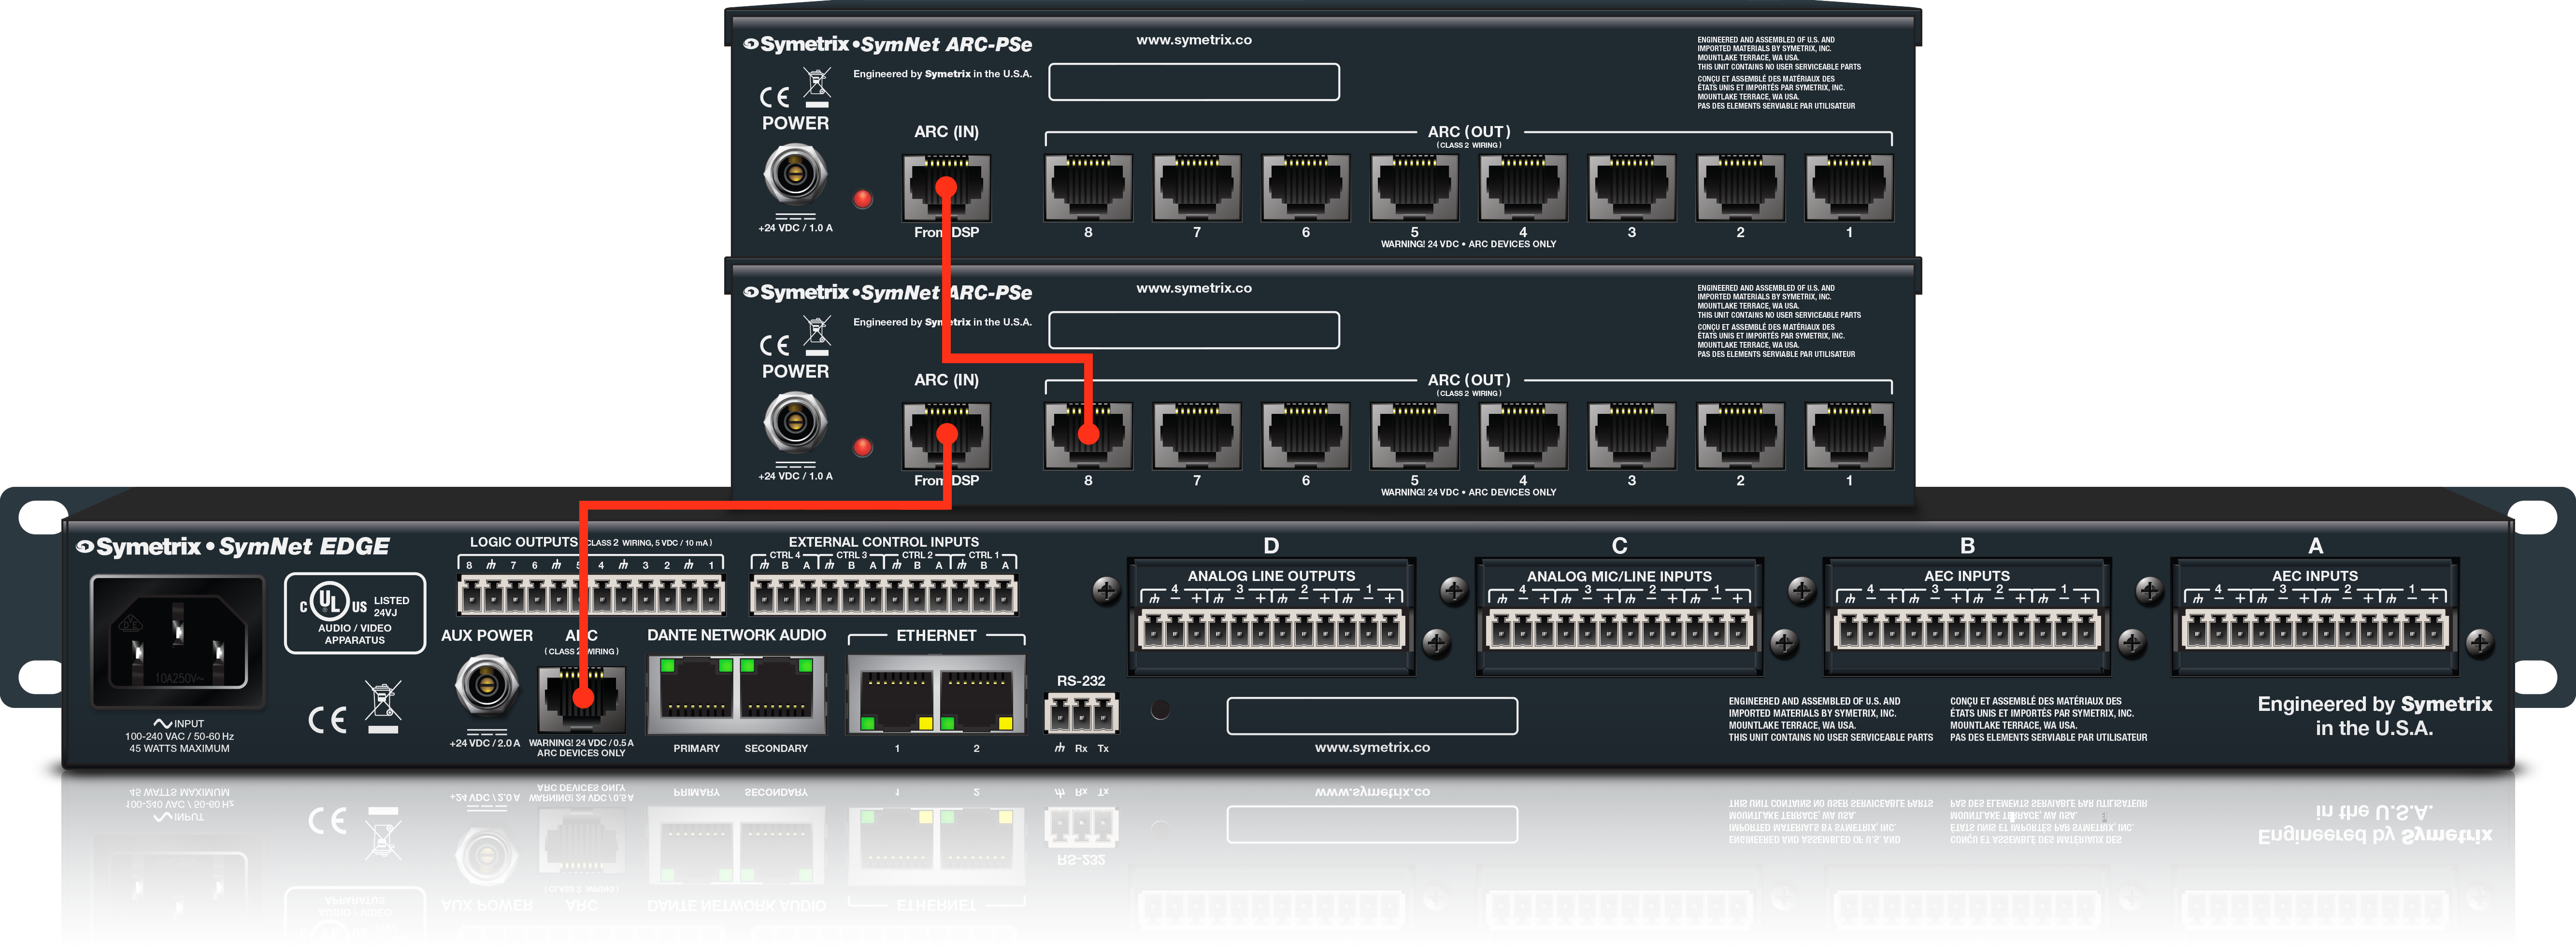Screen dimensions: 2576x948
Task: Click the crossed-out bin symbol on the EDGE
Action: click(x=383, y=706)
